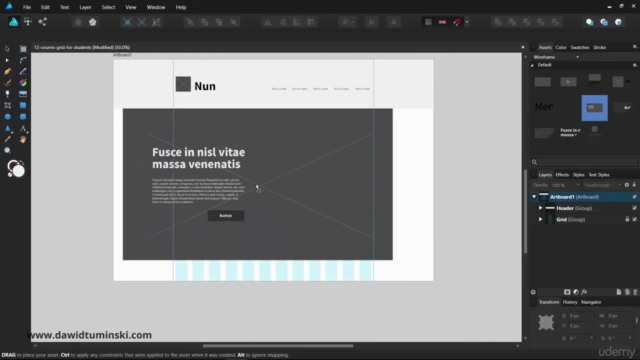
Task: Click the Add Adjustment layer icon
Action: pos(576,292)
